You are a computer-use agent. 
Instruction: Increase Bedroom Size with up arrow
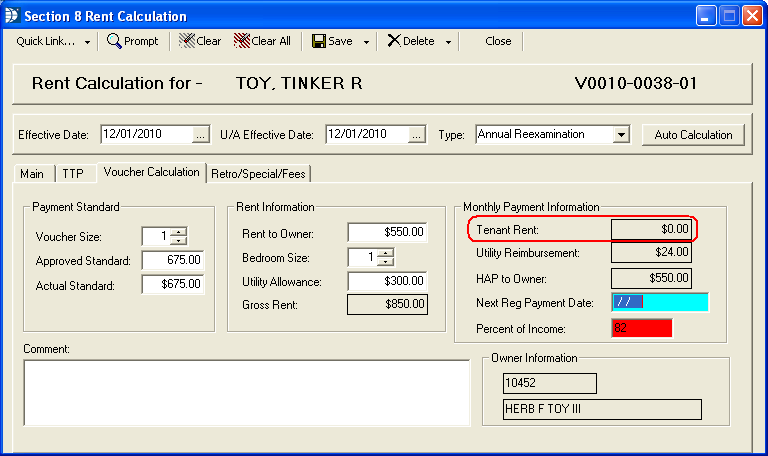(x=386, y=253)
